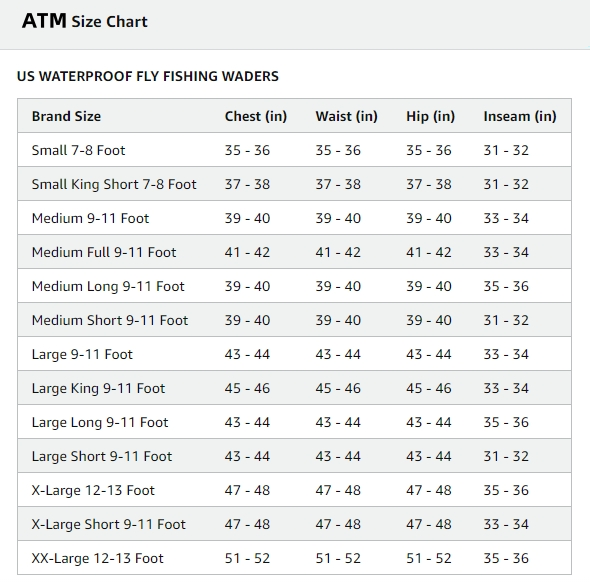
Task: Click the ATM Size Chart title
Action: 85,21
